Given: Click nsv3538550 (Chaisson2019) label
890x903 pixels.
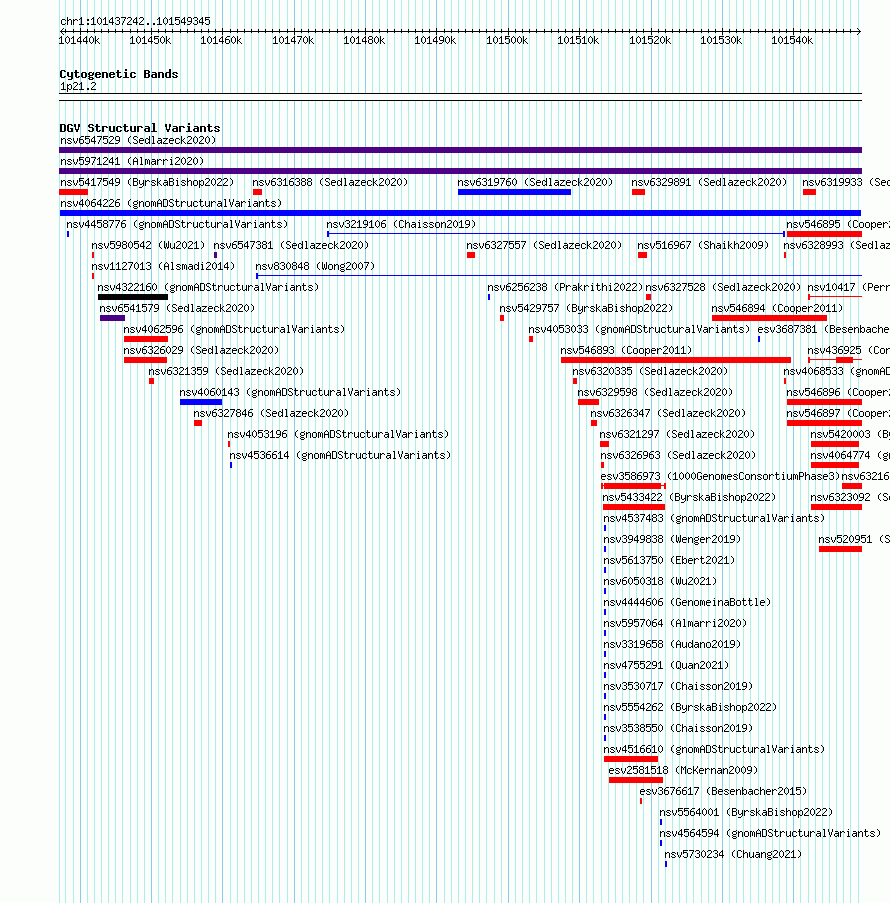Looking at the screenshot, I should tap(678, 729).
